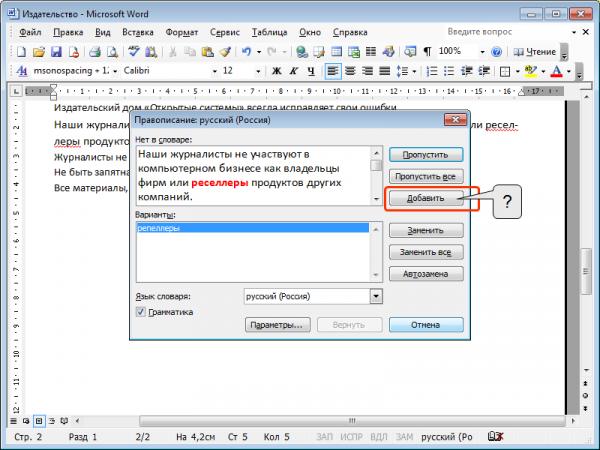Click the Italic К formatting icon

pyautogui.click(x=294, y=71)
